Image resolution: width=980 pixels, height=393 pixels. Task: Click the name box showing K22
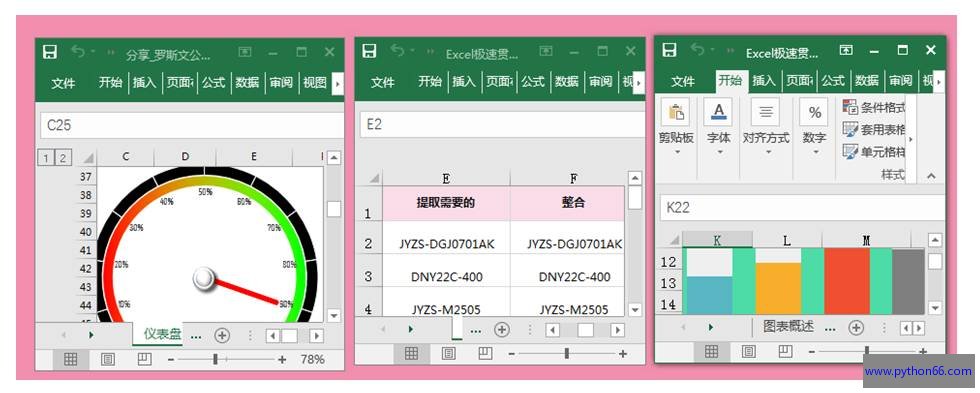[802, 207]
